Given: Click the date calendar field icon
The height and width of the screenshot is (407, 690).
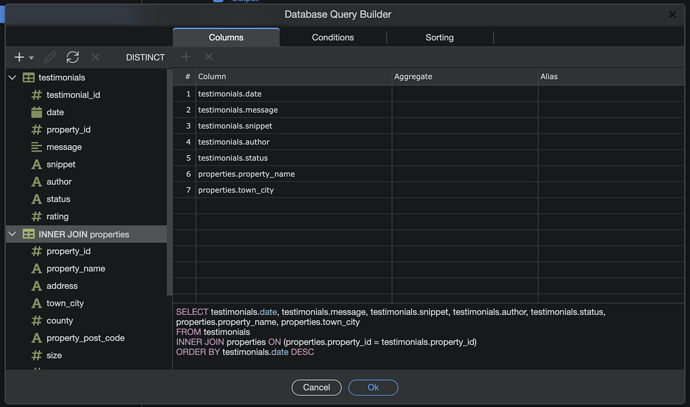Looking at the screenshot, I should pyautogui.click(x=37, y=112).
